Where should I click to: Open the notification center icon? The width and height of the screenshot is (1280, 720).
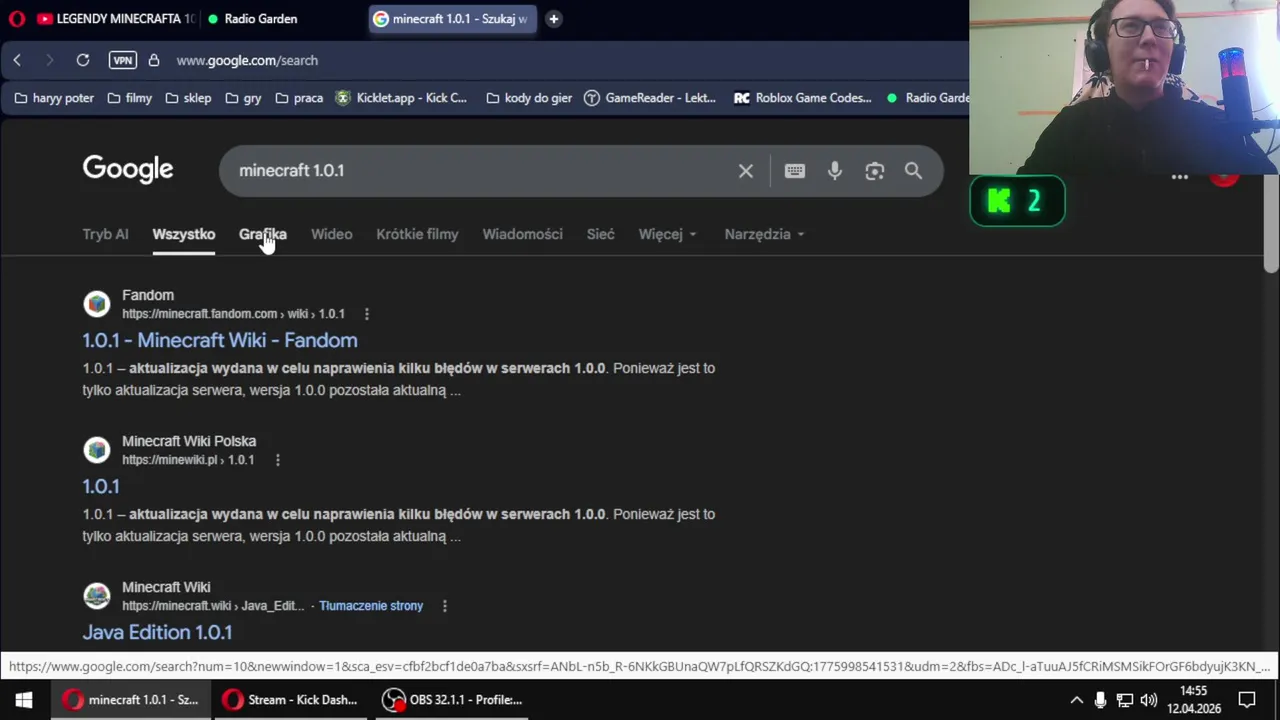[x=1247, y=700]
